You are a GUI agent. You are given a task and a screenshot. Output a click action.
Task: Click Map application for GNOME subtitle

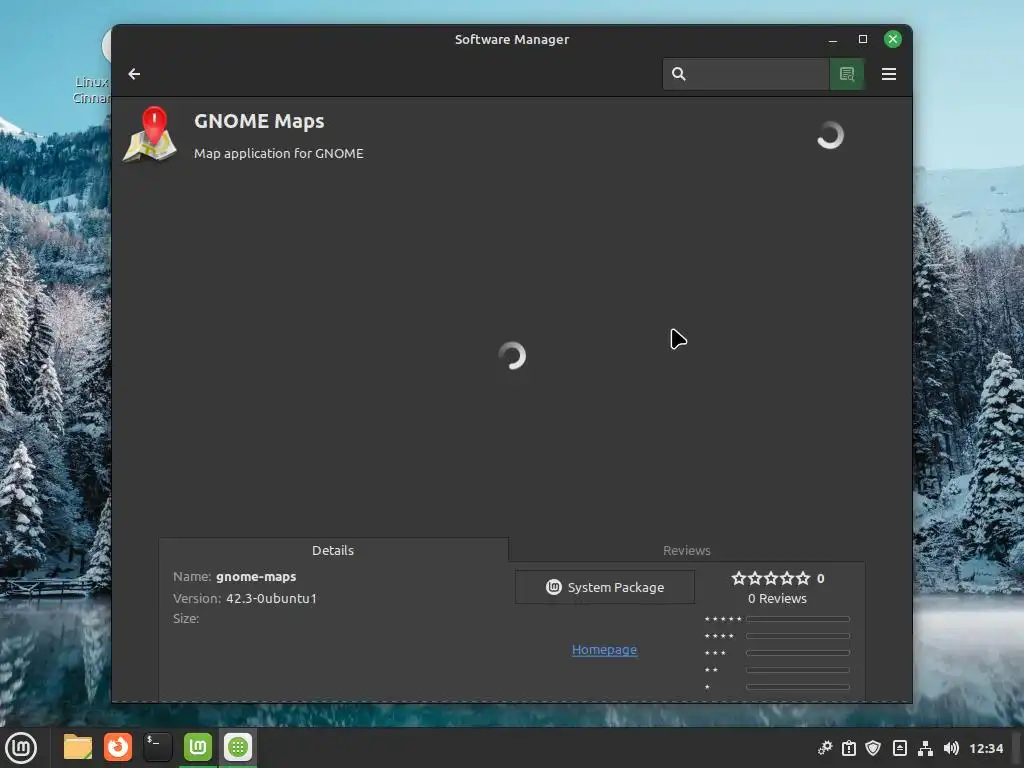(x=279, y=153)
